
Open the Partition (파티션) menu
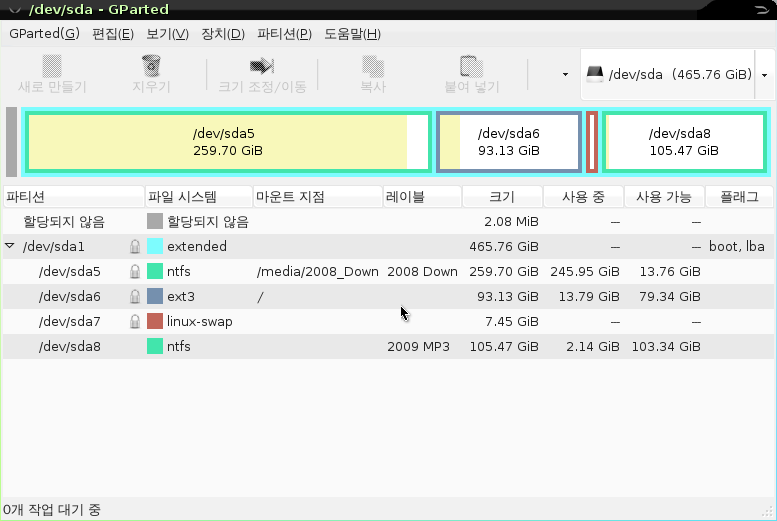click(284, 34)
